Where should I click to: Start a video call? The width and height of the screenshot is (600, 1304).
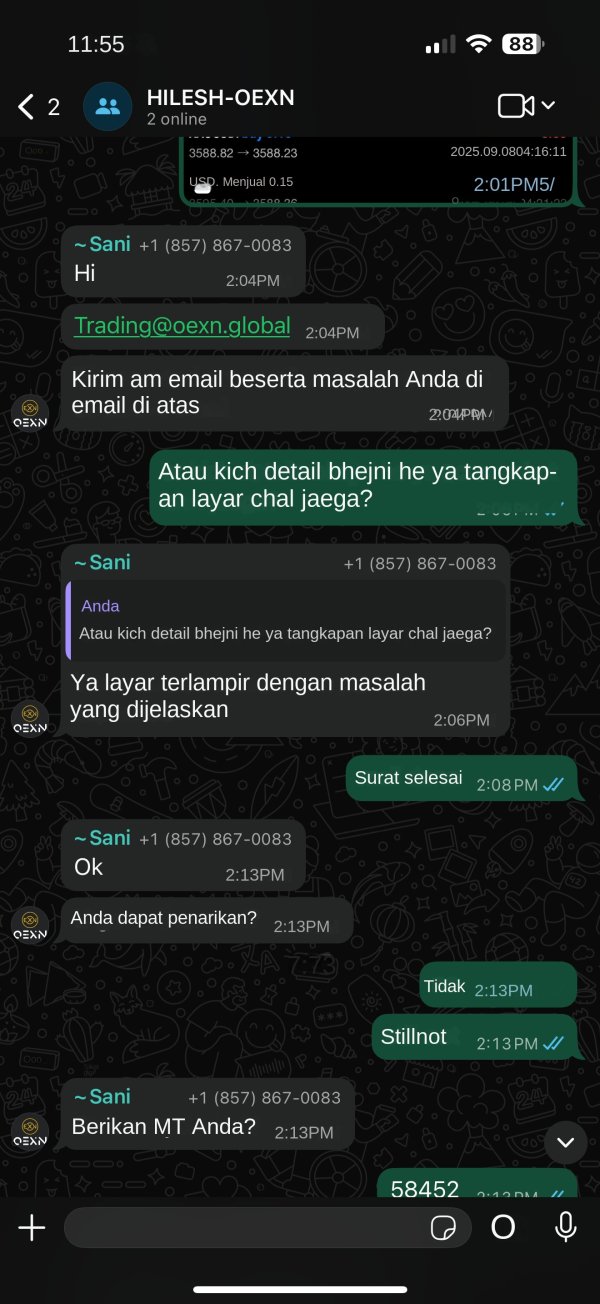(x=516, y=106)
